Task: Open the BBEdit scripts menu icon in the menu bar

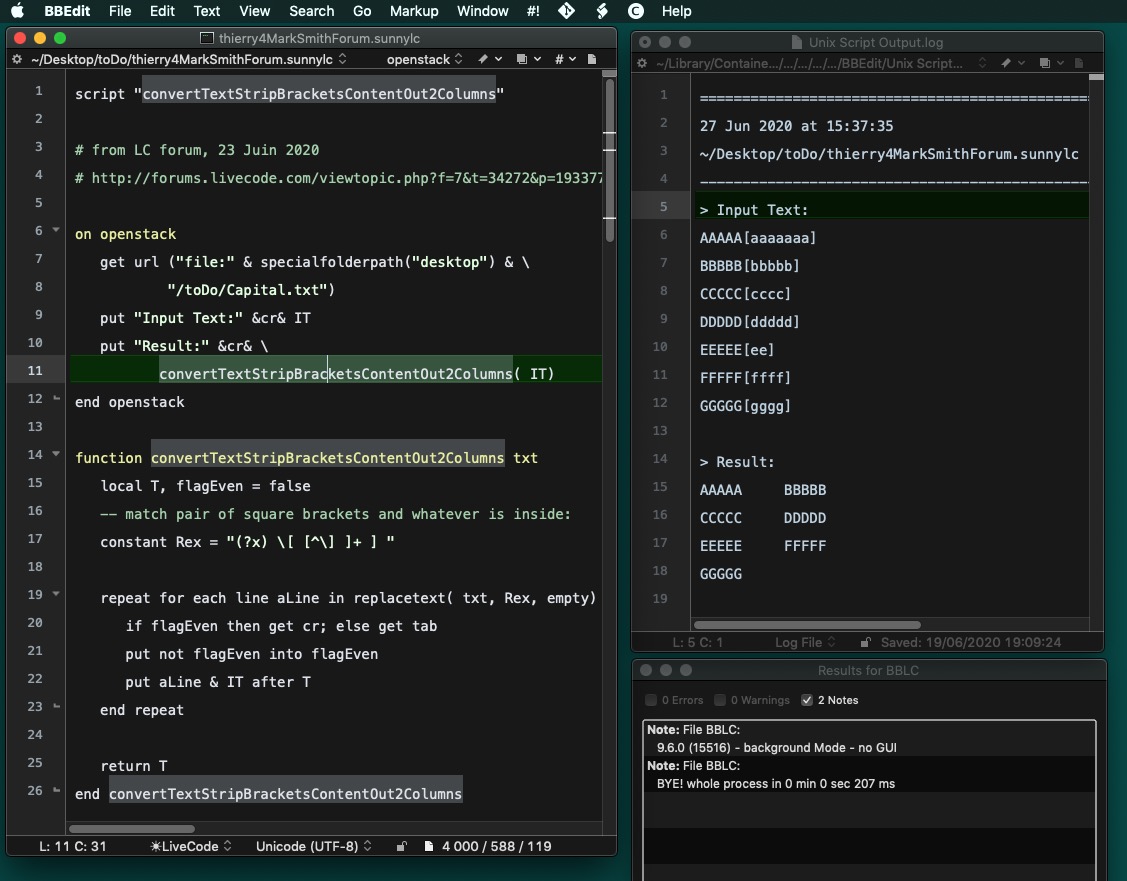Action: [601, 11]
